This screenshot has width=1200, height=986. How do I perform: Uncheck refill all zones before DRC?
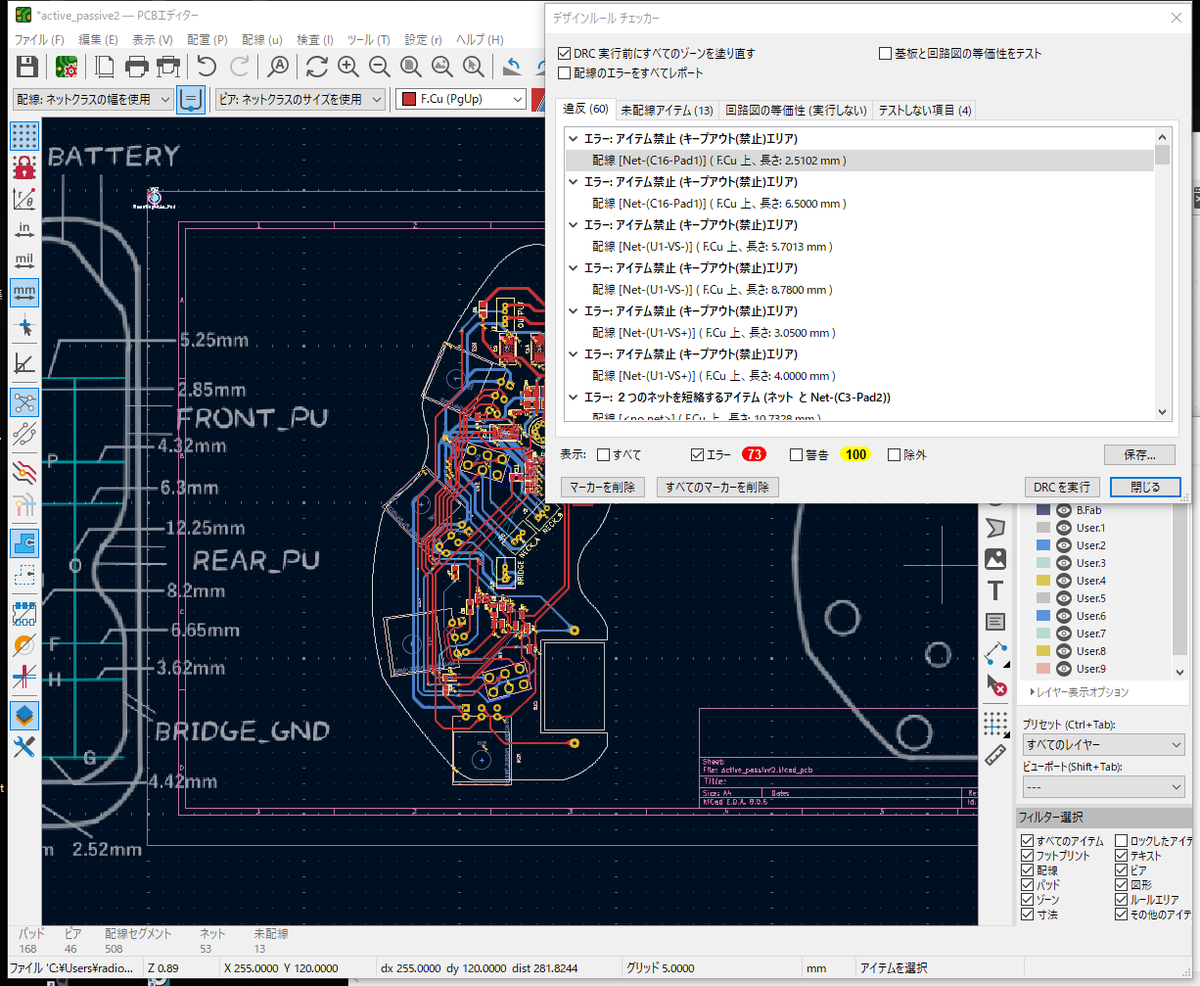[x=565, y=53]
